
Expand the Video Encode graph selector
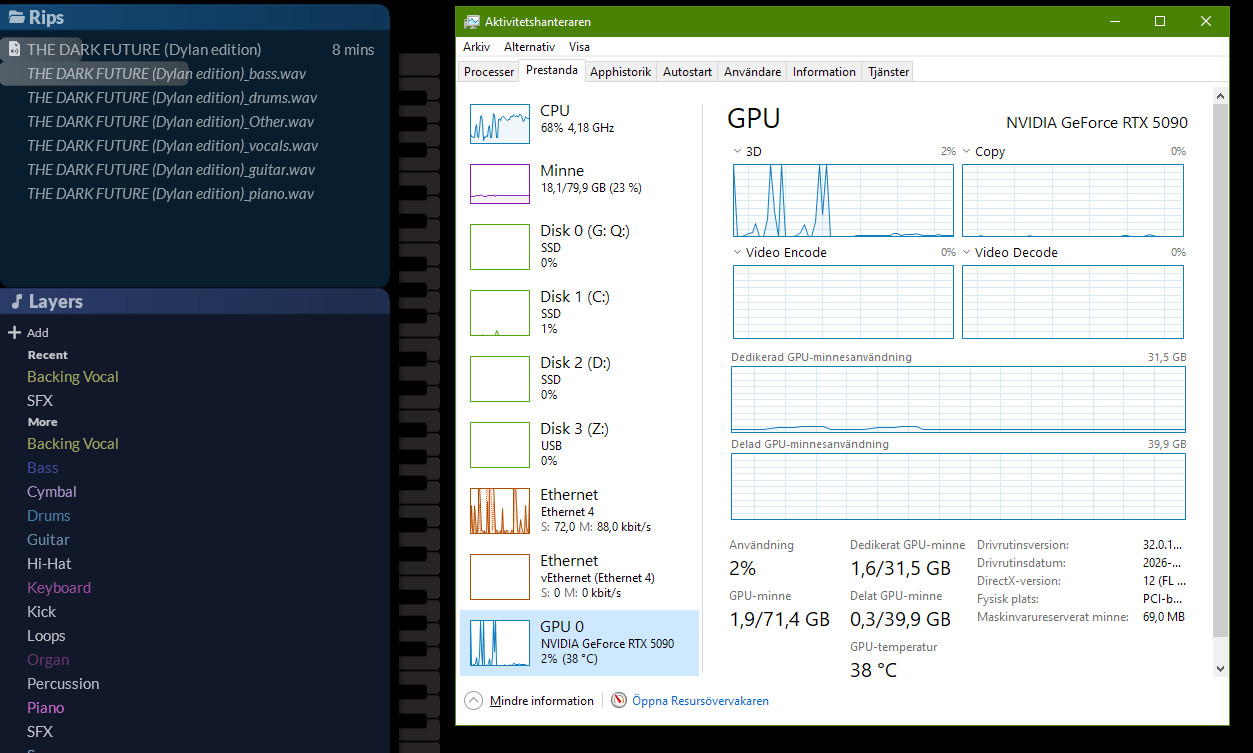click(738, 253)
